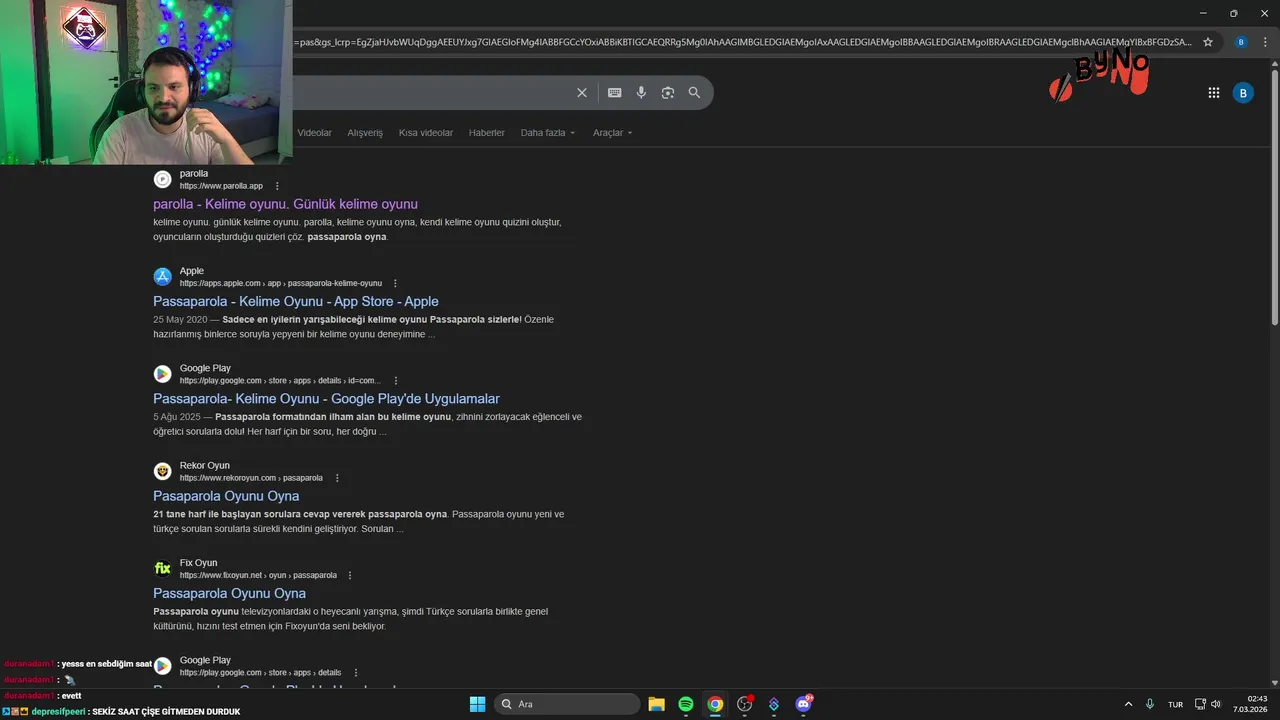Click the date text 5 Ağu 2025
The height and width of the screenshot is (720, 1280).
click(177, 417)
